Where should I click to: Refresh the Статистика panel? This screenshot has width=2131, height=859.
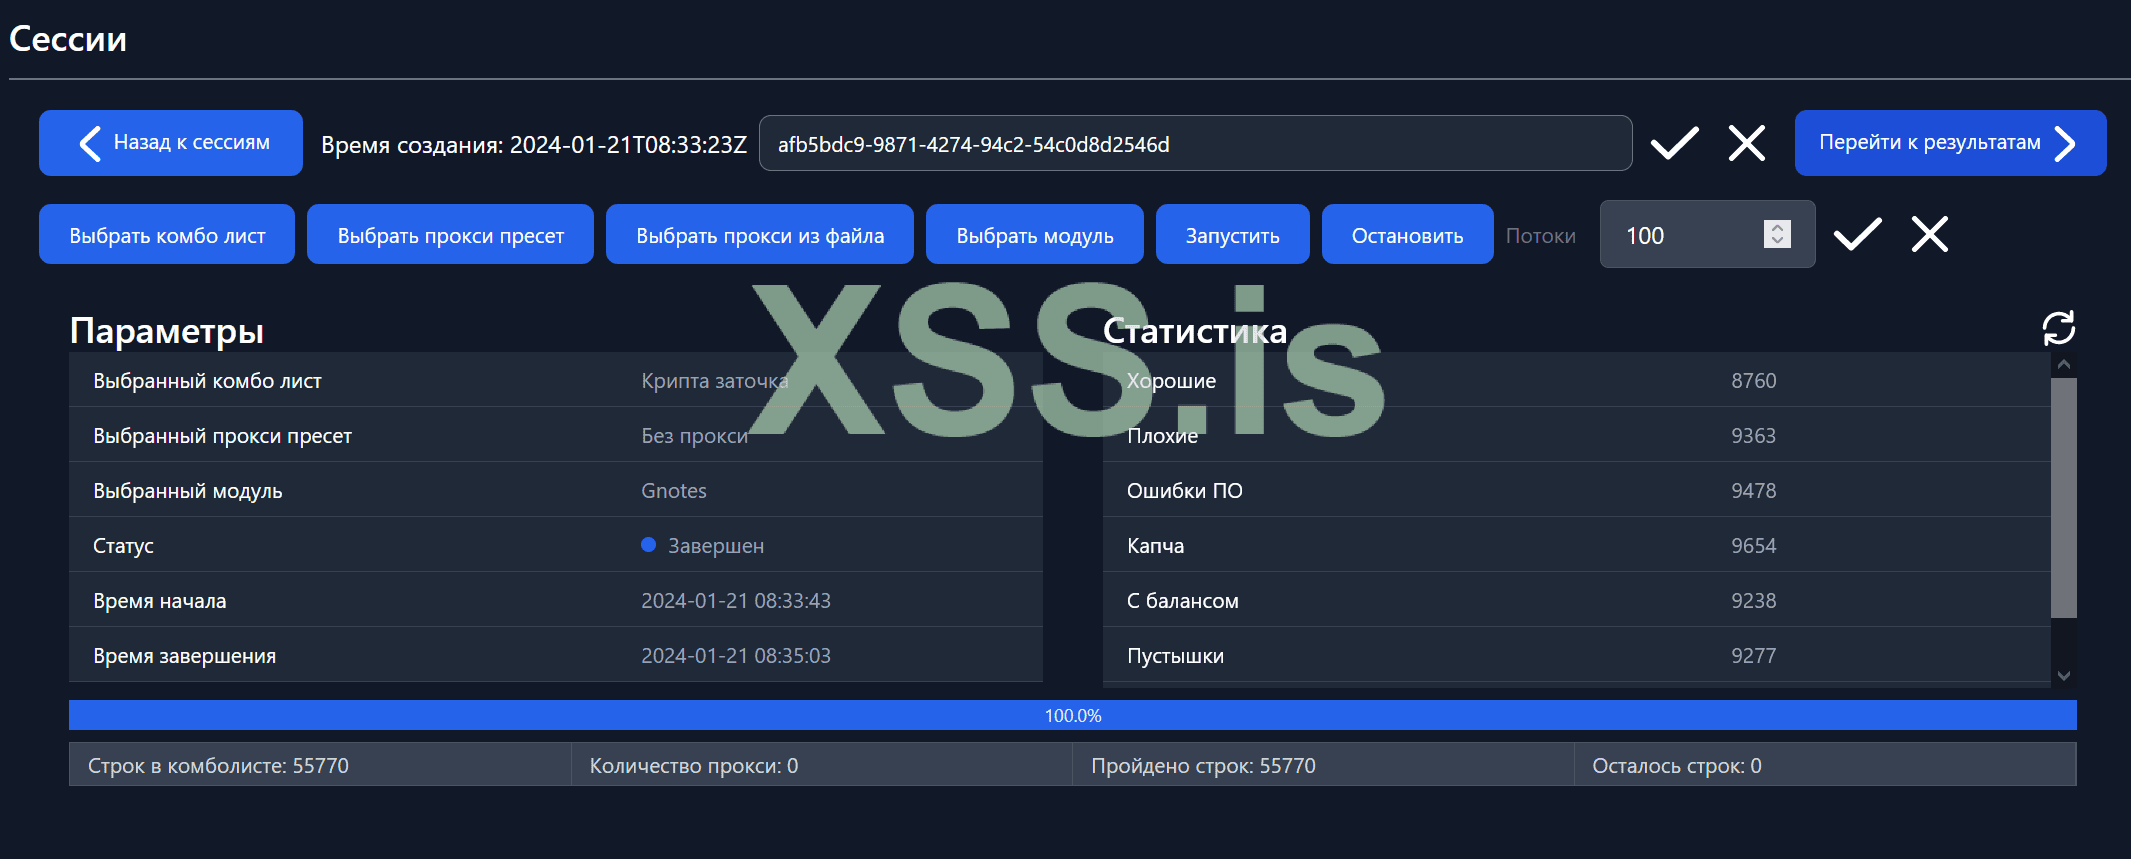pyautogui.click(x=2059, y=328)
